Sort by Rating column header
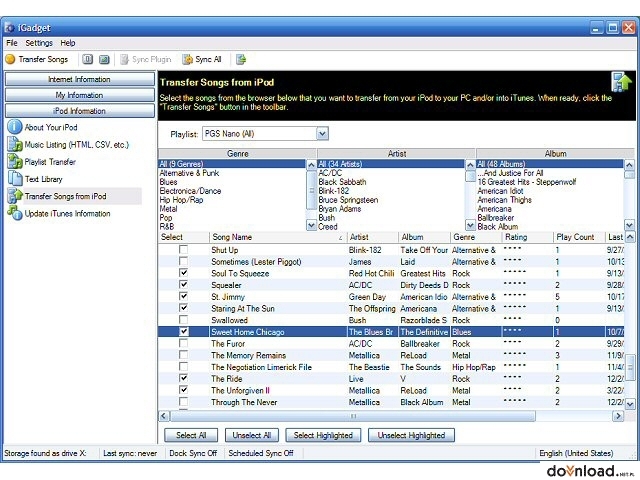 pyautogui.click(x=527, y=237)
